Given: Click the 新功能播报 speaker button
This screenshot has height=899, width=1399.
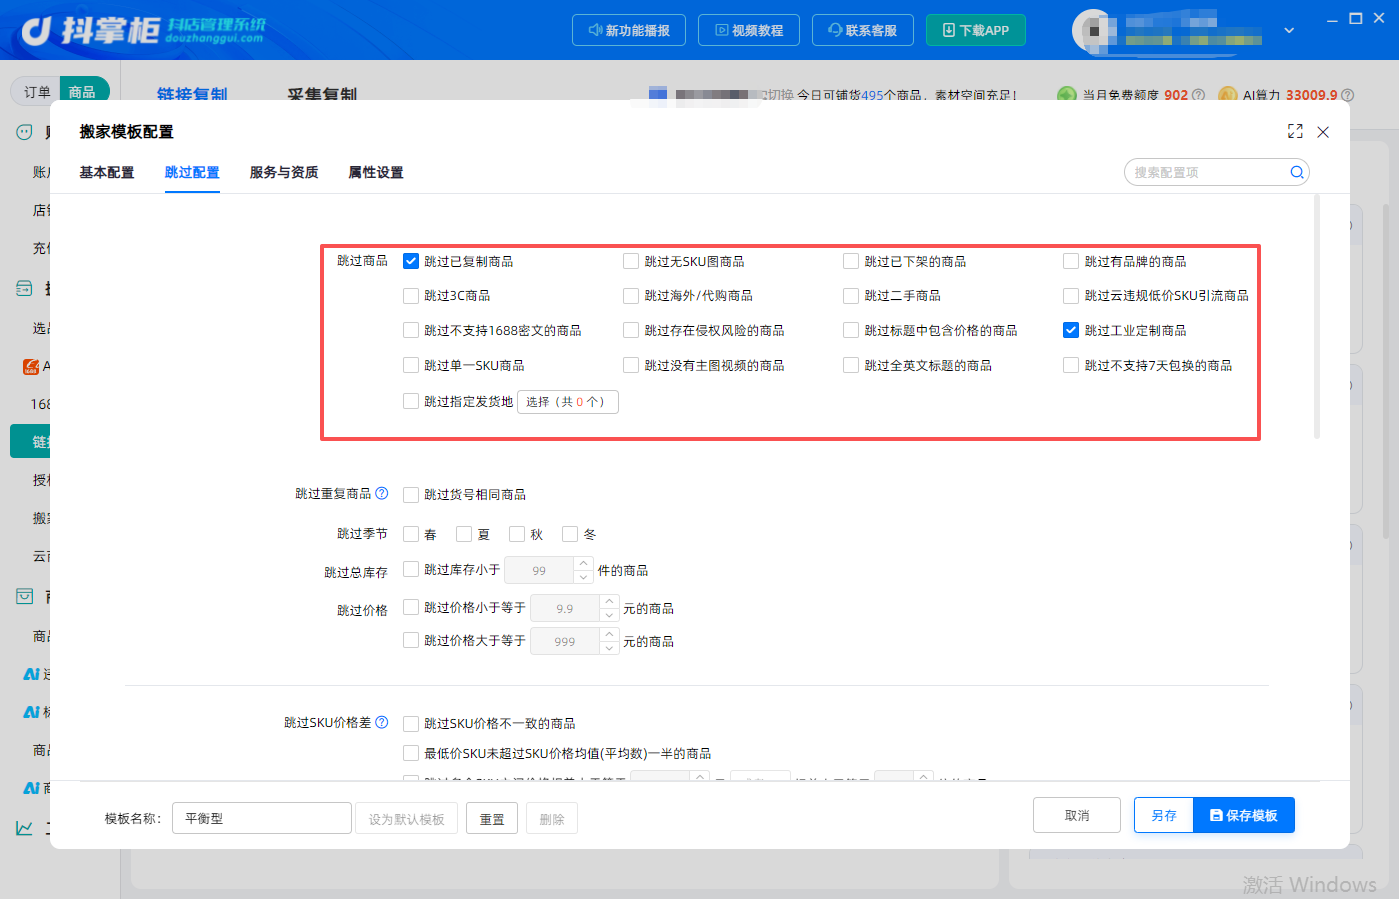Looking at the screenshot, I should [629, 30].
